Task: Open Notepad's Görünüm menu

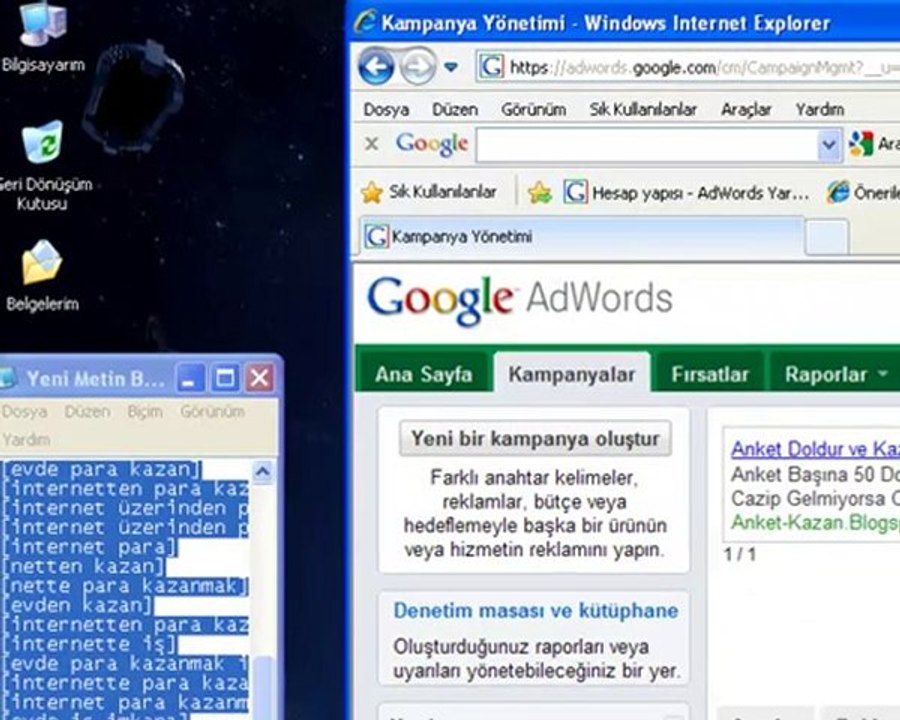Action: tap(212, 412)
